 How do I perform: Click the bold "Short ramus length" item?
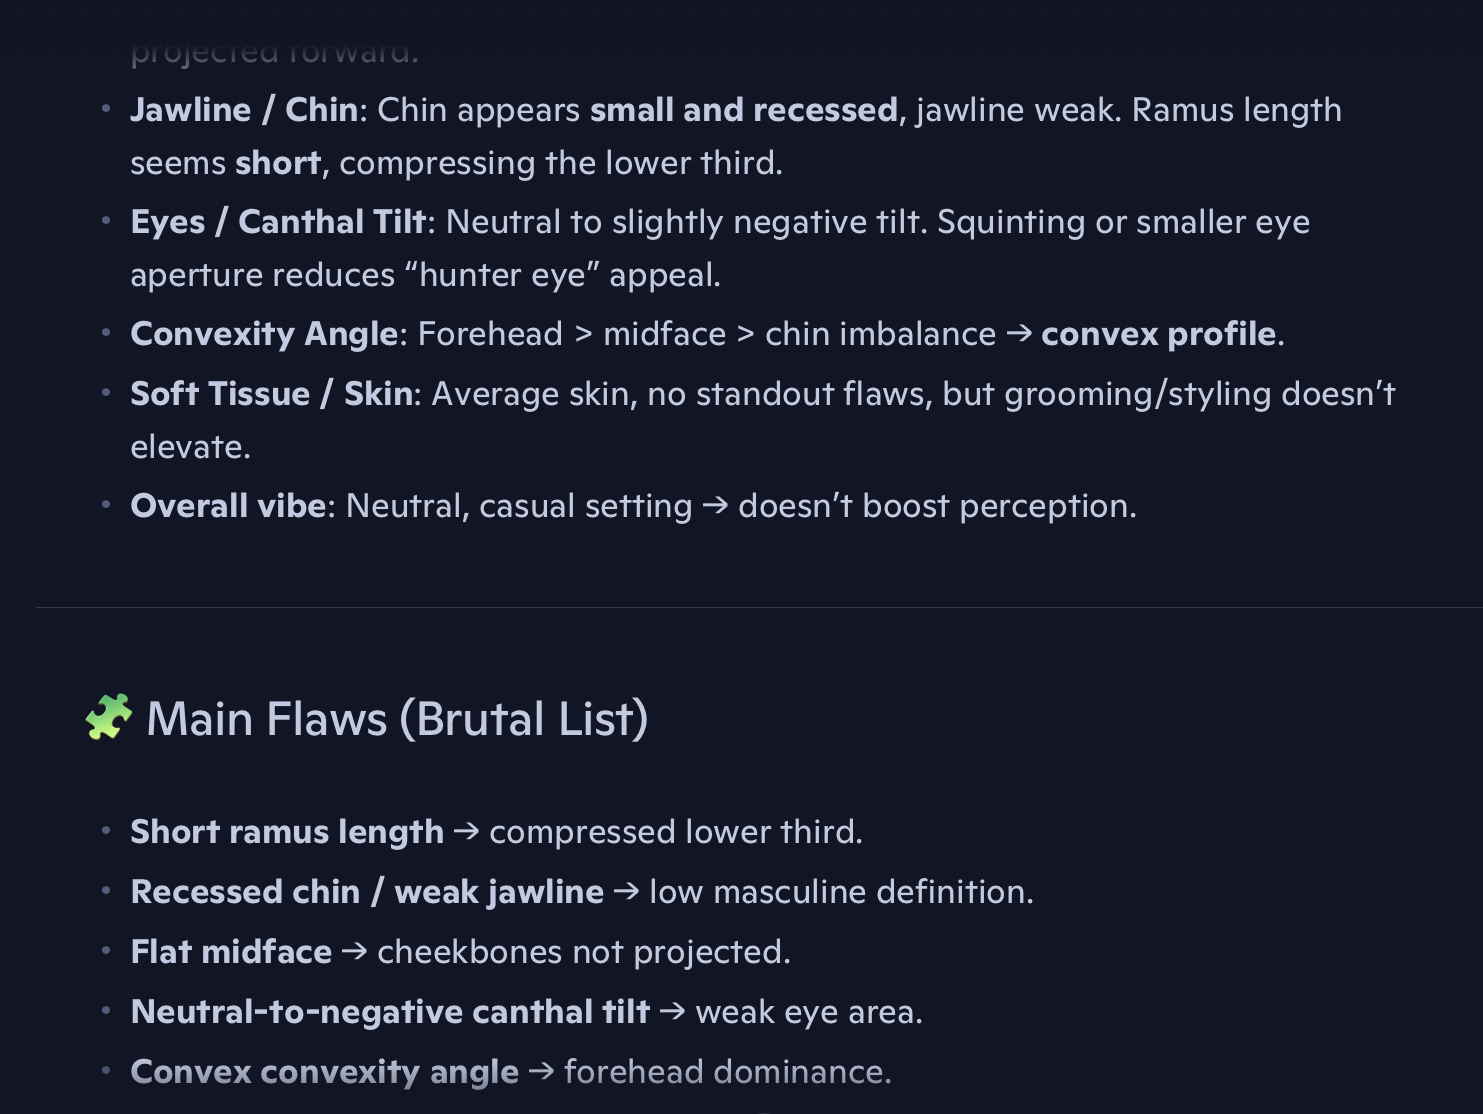click(x=287, y=832)
